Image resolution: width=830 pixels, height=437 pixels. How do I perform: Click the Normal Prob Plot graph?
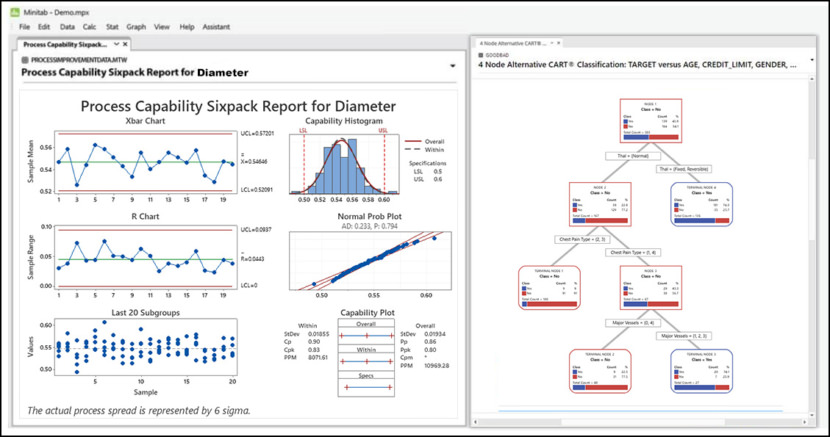(x=370, y=261)
